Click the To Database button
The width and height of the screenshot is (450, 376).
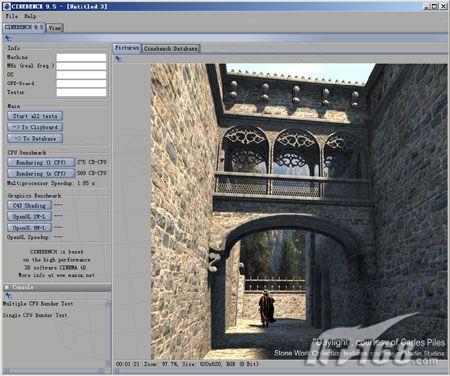tap(35, 138)
